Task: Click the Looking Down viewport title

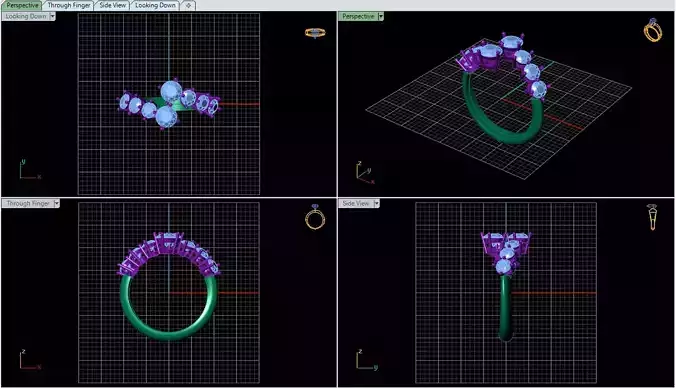Action: coord(26,16)
